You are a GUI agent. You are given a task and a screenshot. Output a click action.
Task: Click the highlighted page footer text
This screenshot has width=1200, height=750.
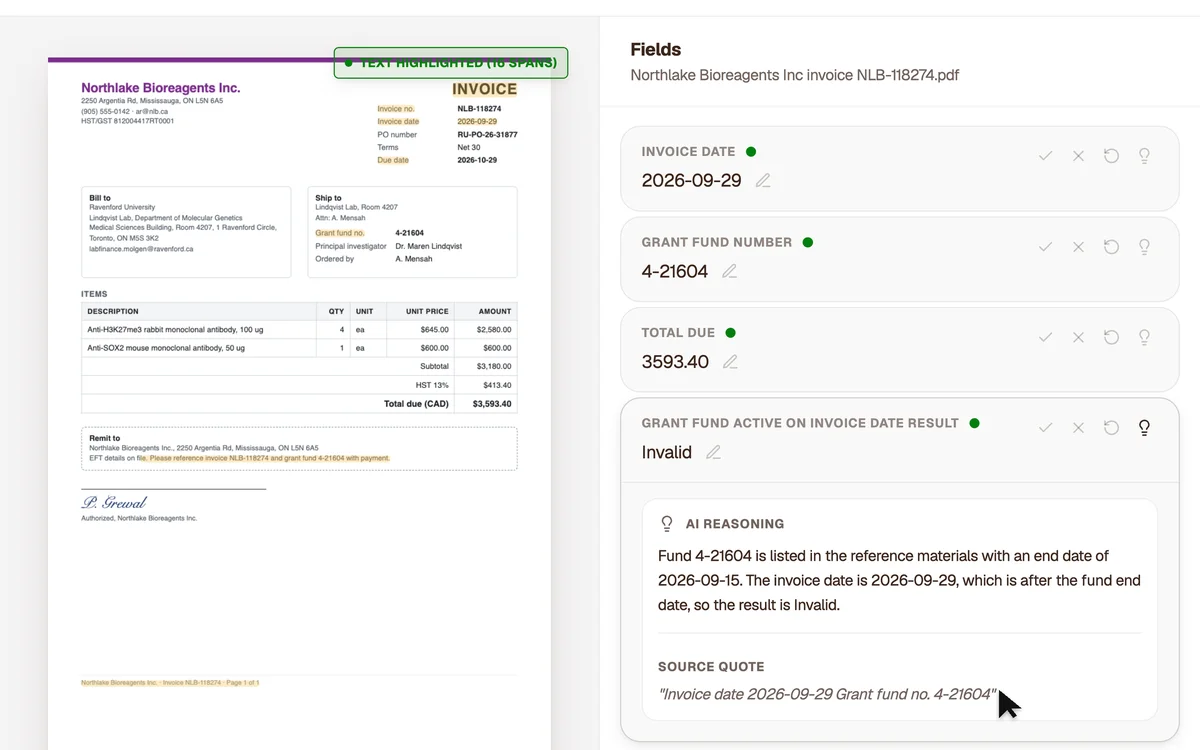pos(170,683)
